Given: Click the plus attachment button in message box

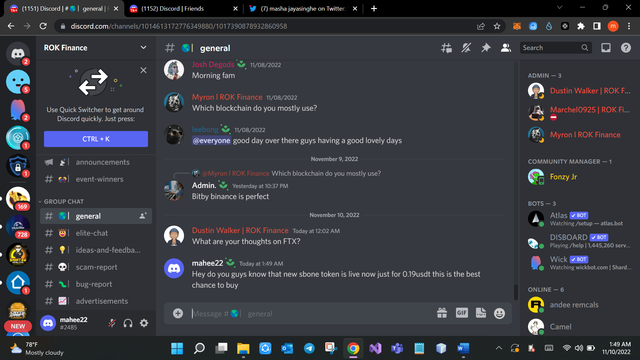Looking at the screenshot, I should 178,313.
